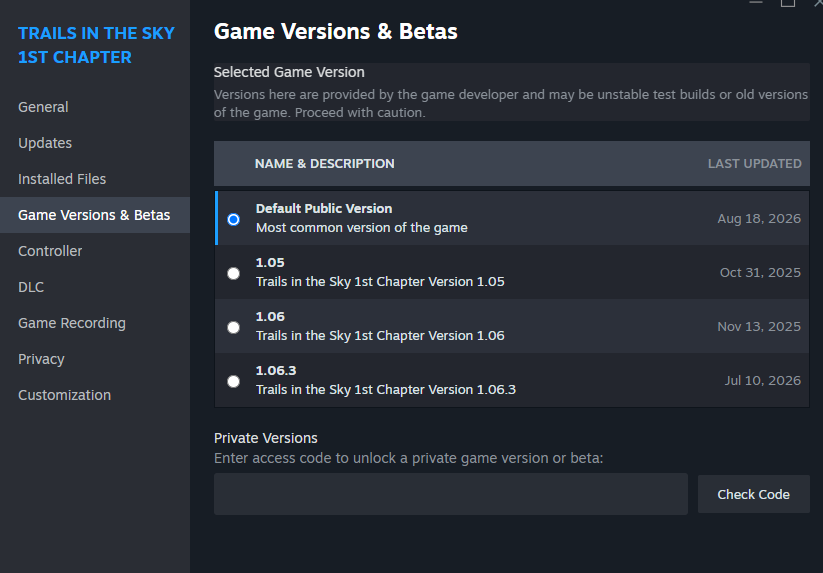Click the NAME & DESCRIPTION column header

[324, 164]
